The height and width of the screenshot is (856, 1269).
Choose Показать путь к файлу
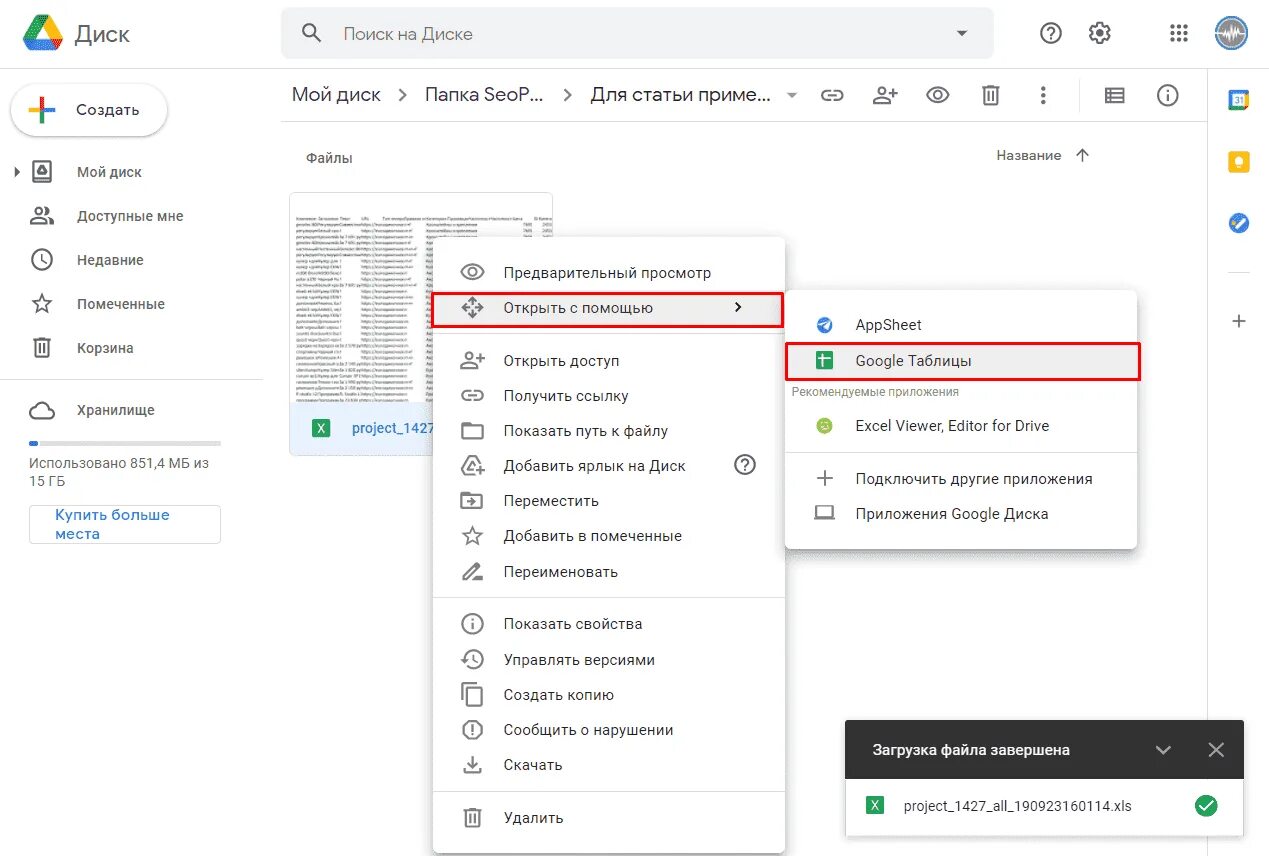tap(609, 431)
